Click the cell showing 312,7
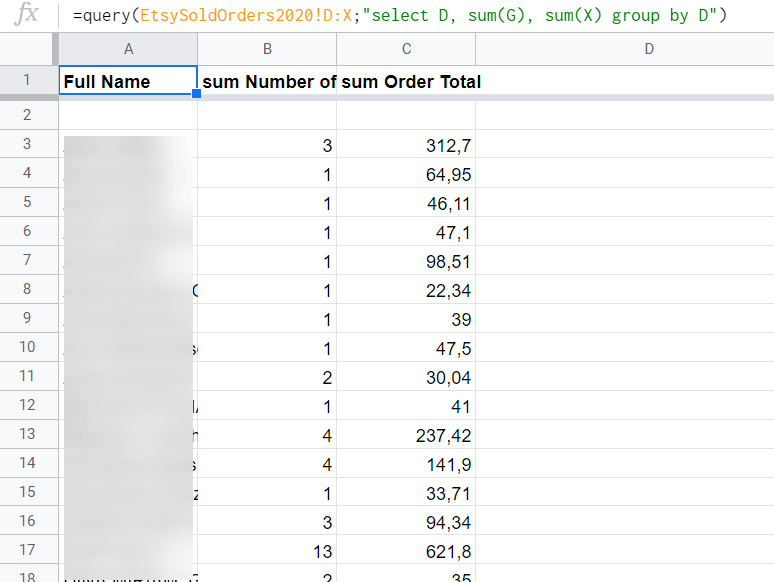Screen dimensions: 774x582 [x=406, y=145]
